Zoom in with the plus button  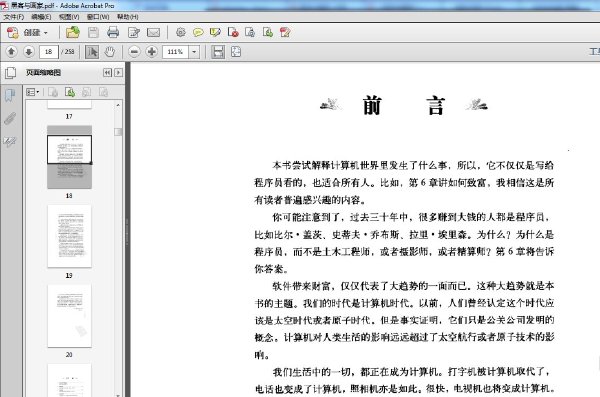point(152,52)
